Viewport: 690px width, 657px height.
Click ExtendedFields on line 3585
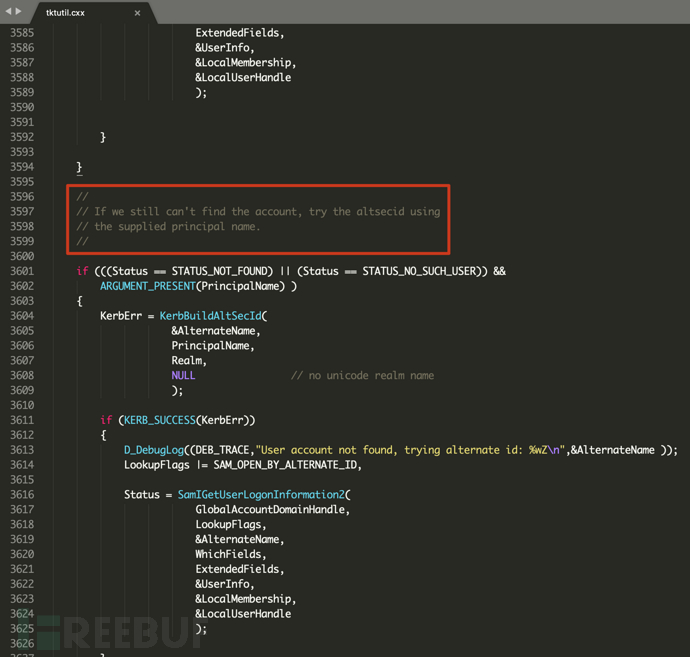tap(237, 33)
